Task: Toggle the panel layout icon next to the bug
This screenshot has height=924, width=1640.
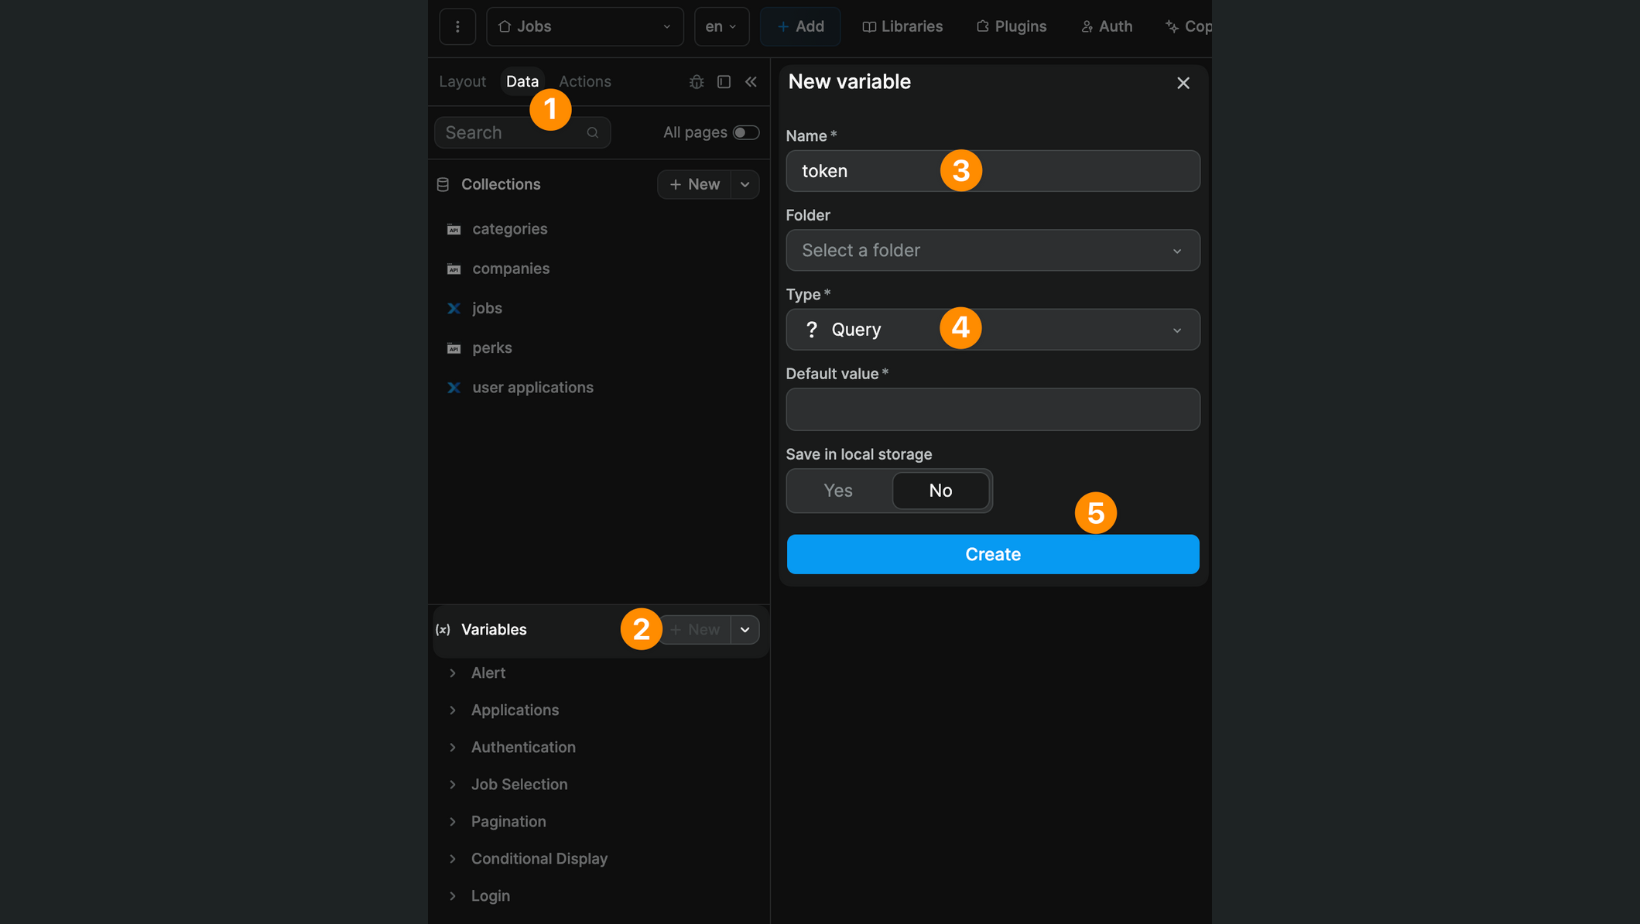Action: (x=723, y=81)
